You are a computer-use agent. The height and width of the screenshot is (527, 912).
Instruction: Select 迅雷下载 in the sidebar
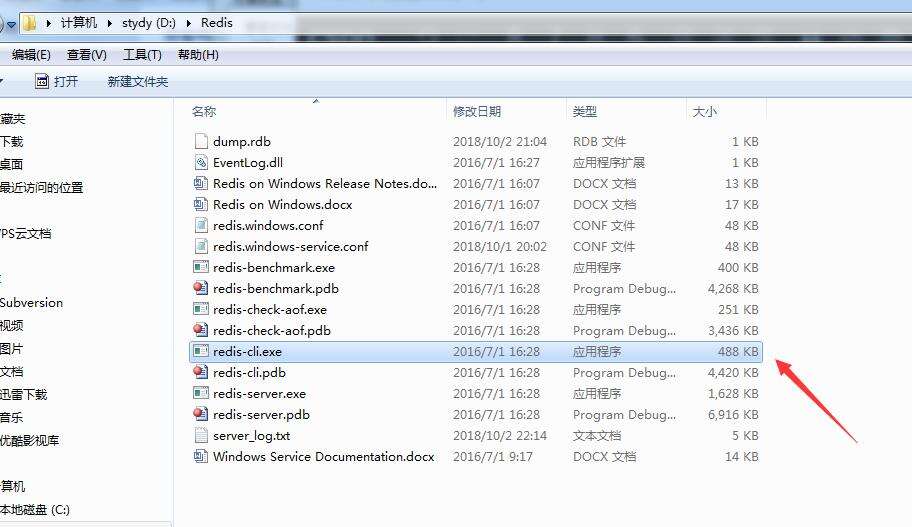click(23, 394)
